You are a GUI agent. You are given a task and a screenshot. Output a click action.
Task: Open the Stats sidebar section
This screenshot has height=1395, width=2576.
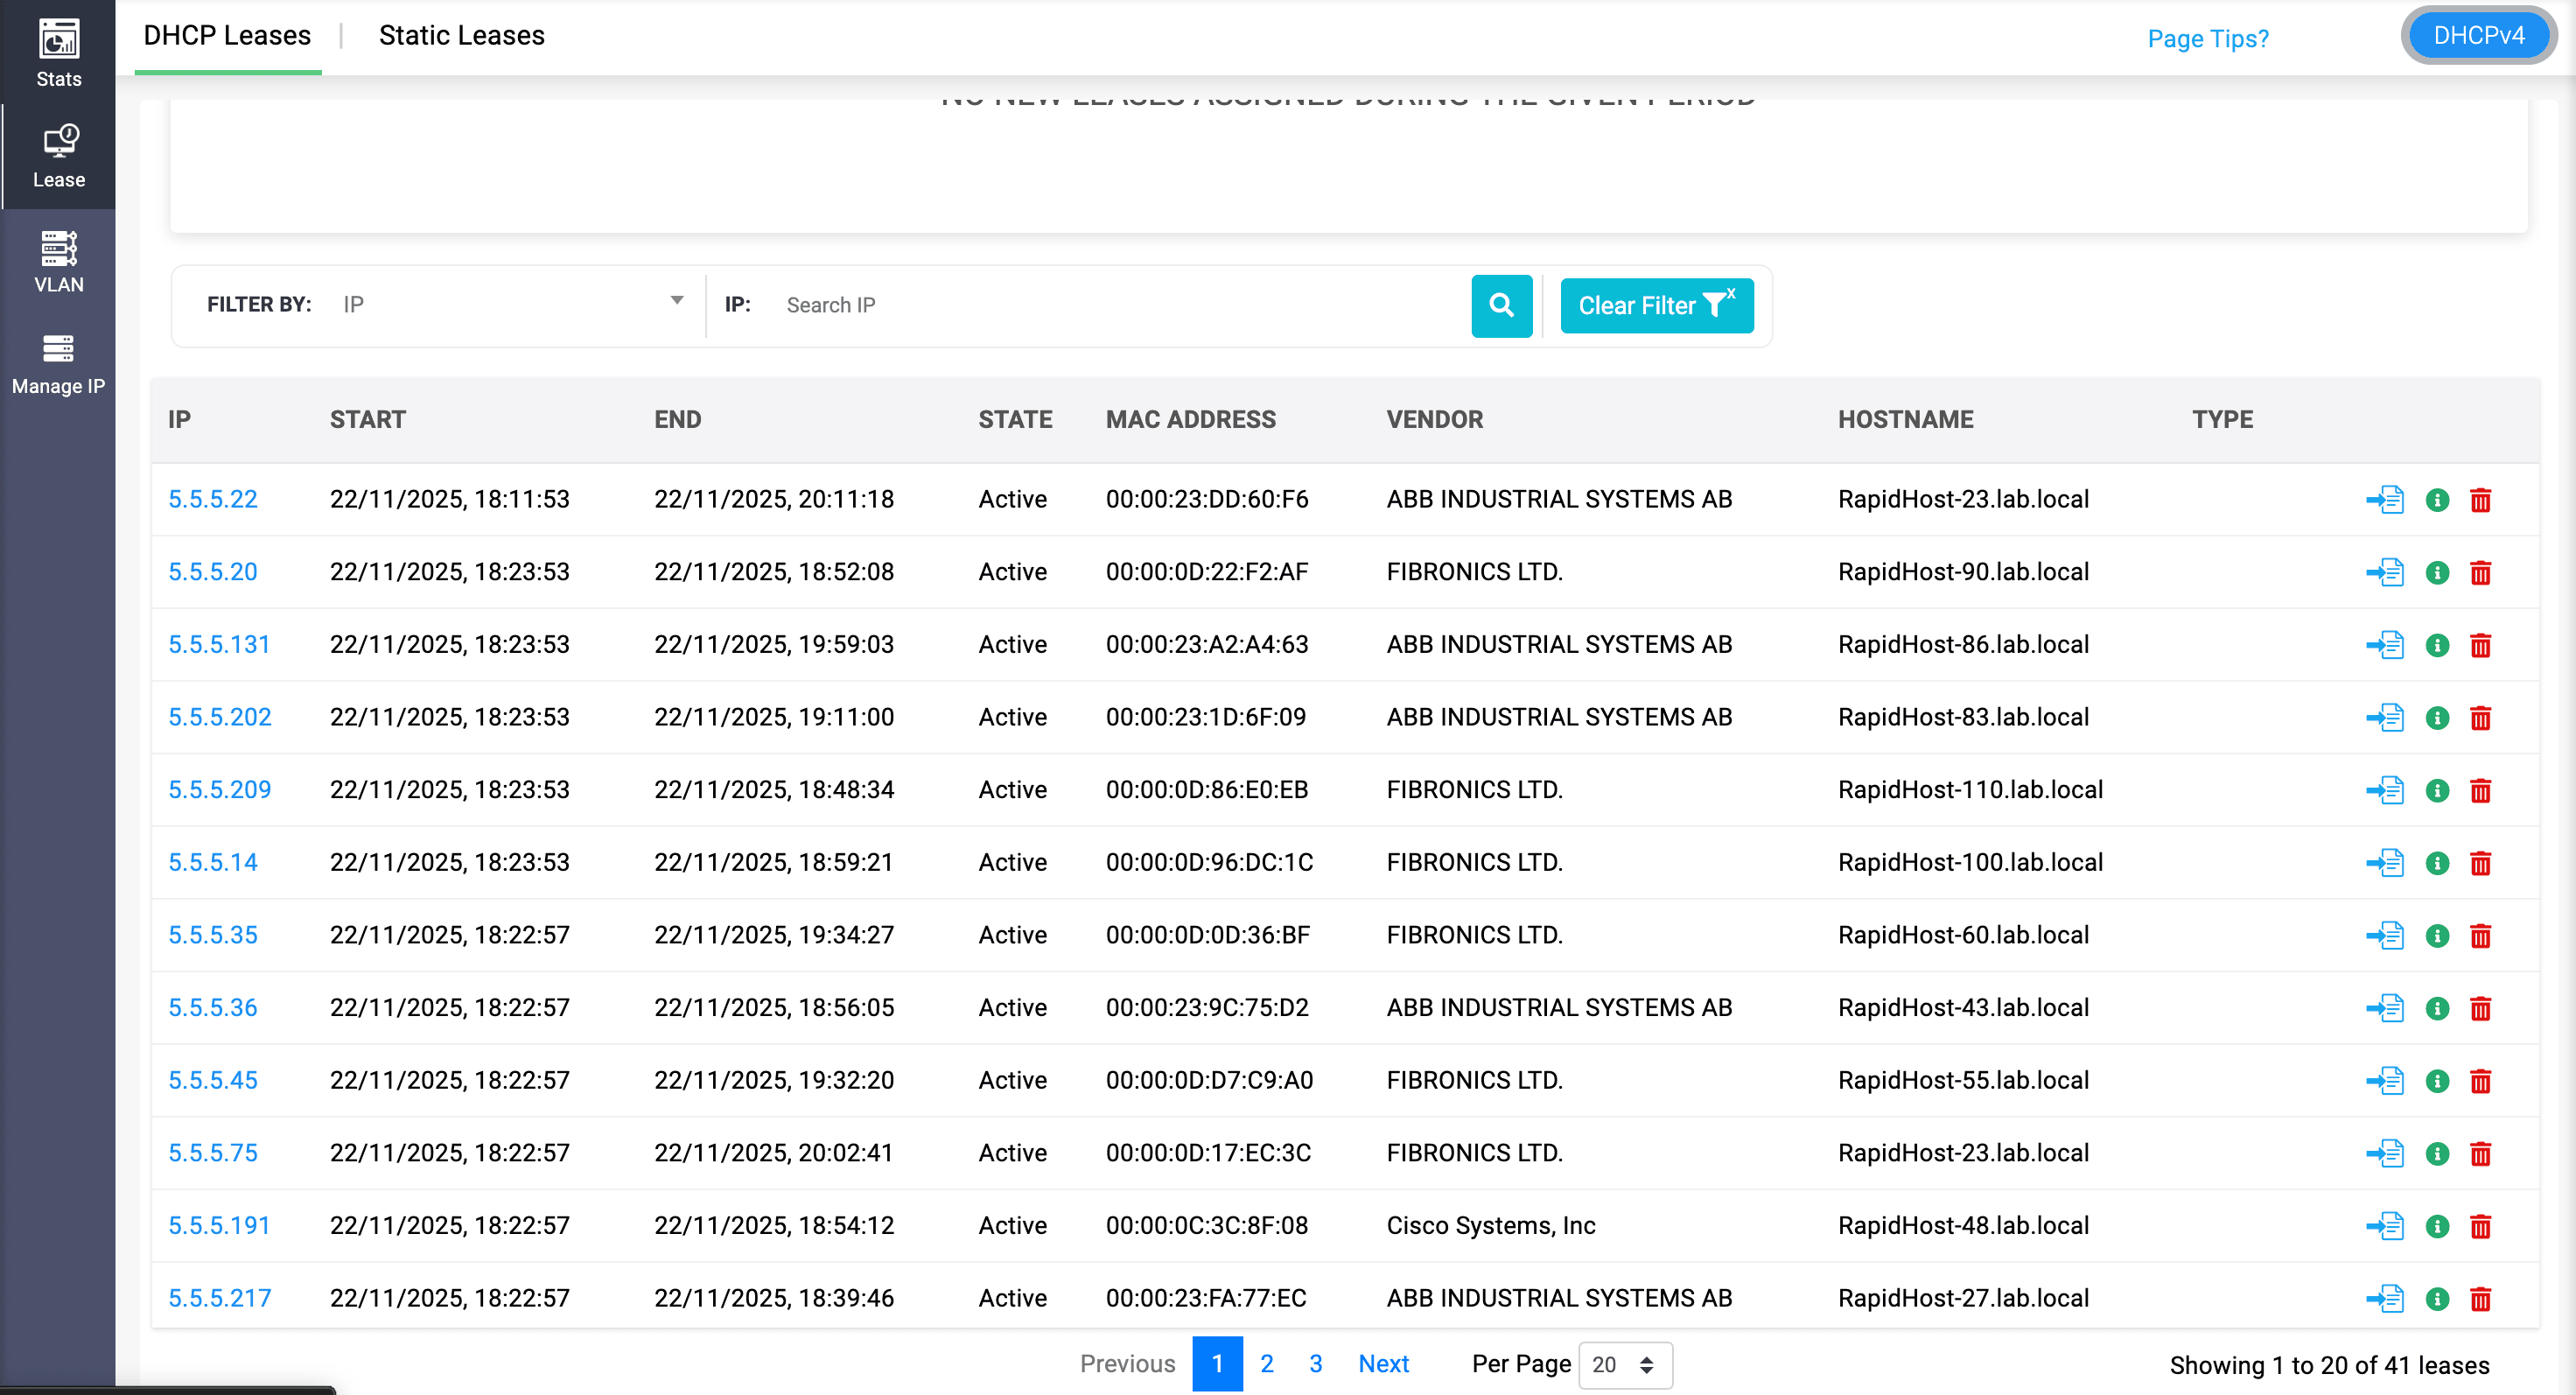tap(58, 53)
